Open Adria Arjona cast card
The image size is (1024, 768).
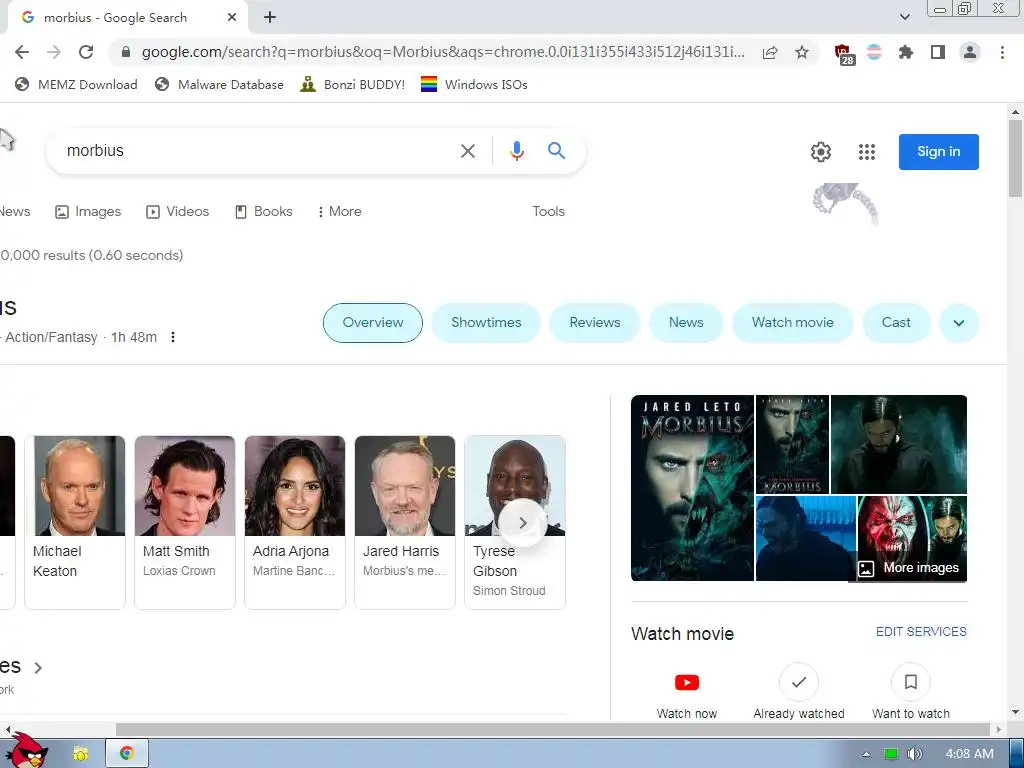coord(295,522)
